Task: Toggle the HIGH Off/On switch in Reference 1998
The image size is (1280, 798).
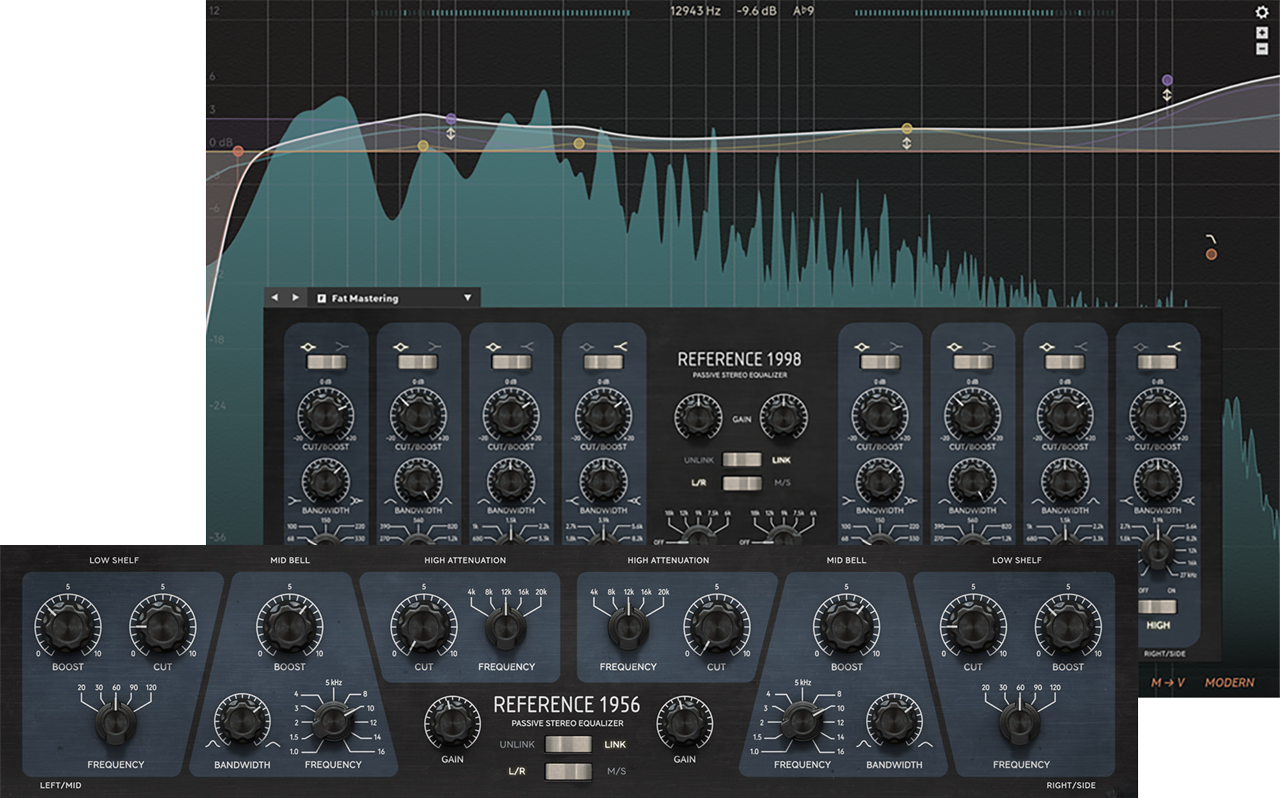Action: click(x=1157, y=605)
